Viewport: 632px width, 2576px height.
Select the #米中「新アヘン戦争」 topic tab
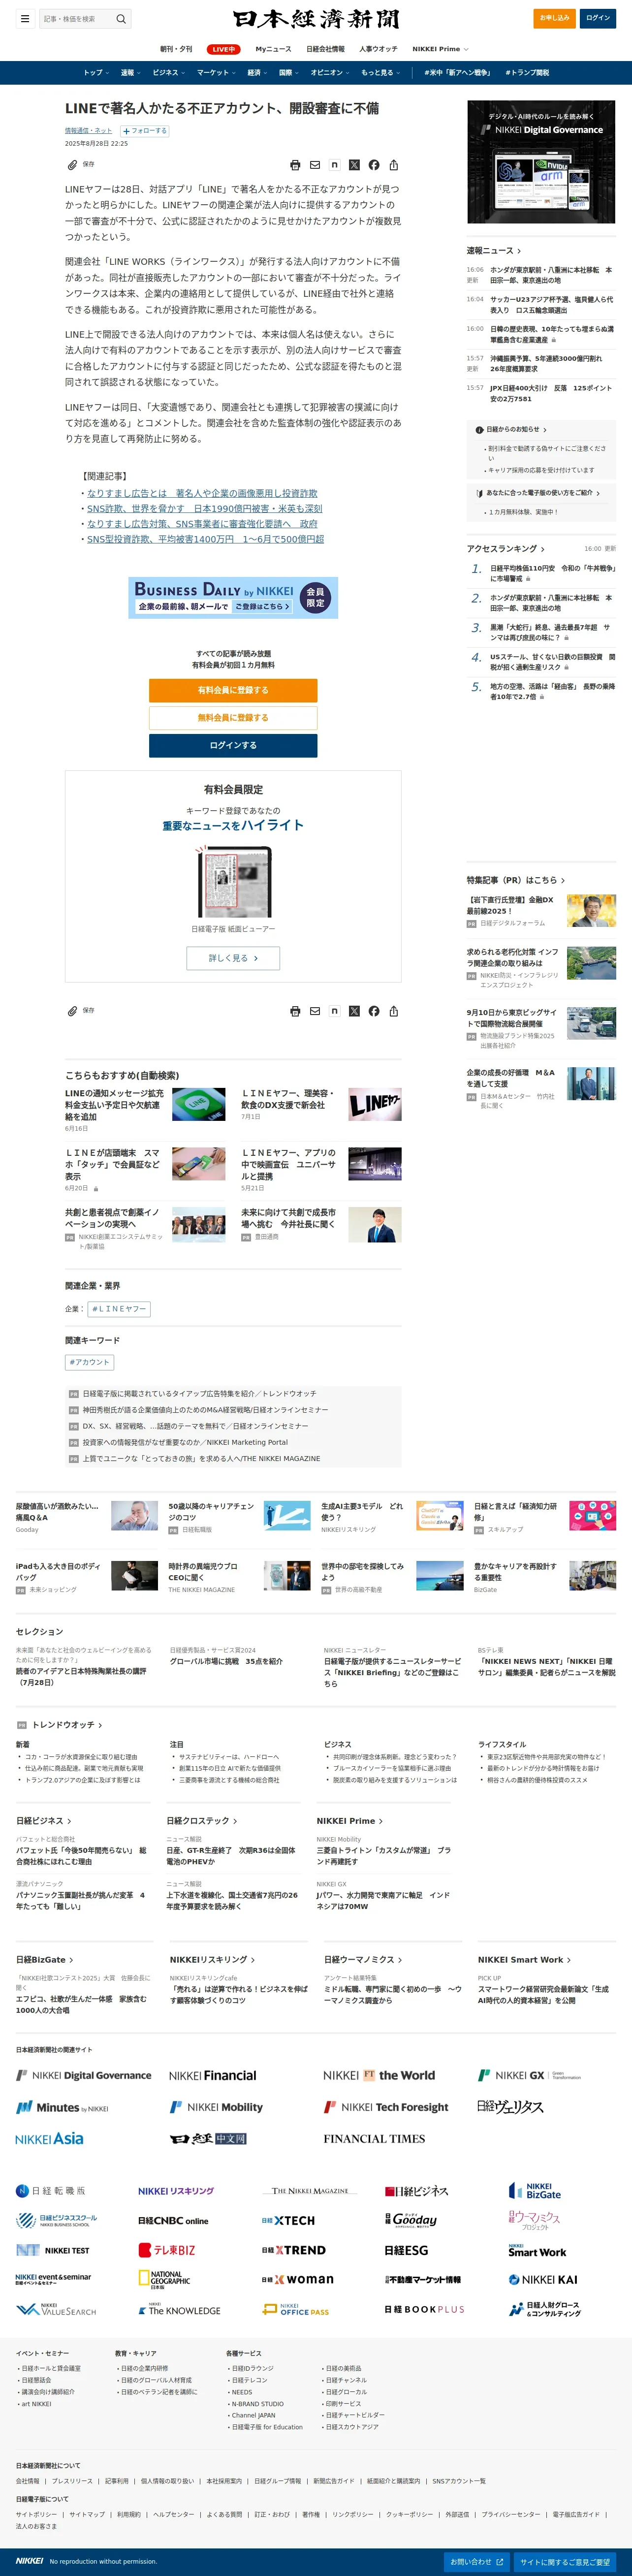(457, 73)
